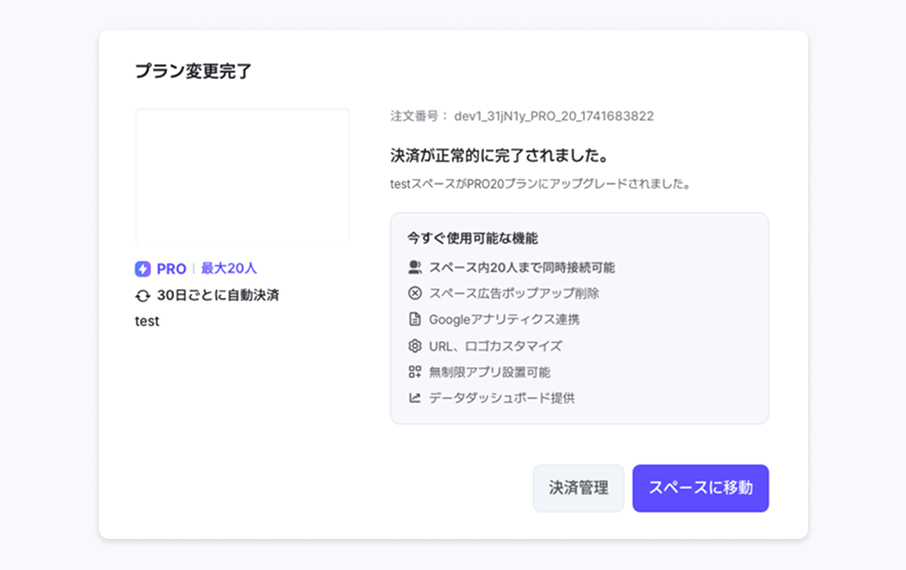906x570 pixels.
Task: Click the プラン変更完了 heading
Action: [193, 71]
